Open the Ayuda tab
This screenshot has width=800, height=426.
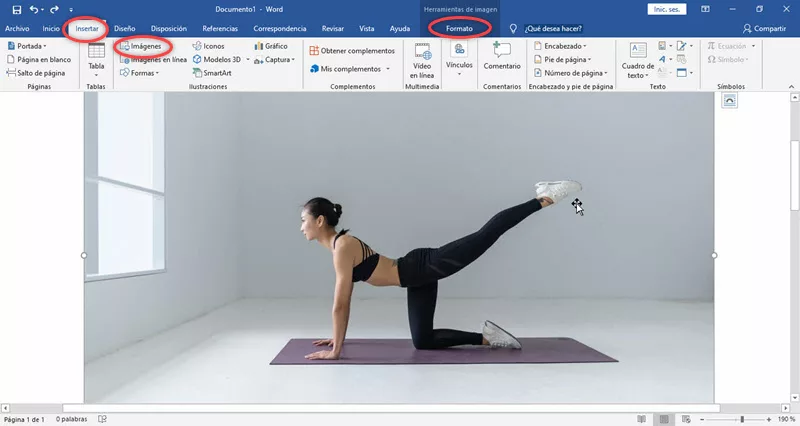pyautogui.click(x=399, y=29)
